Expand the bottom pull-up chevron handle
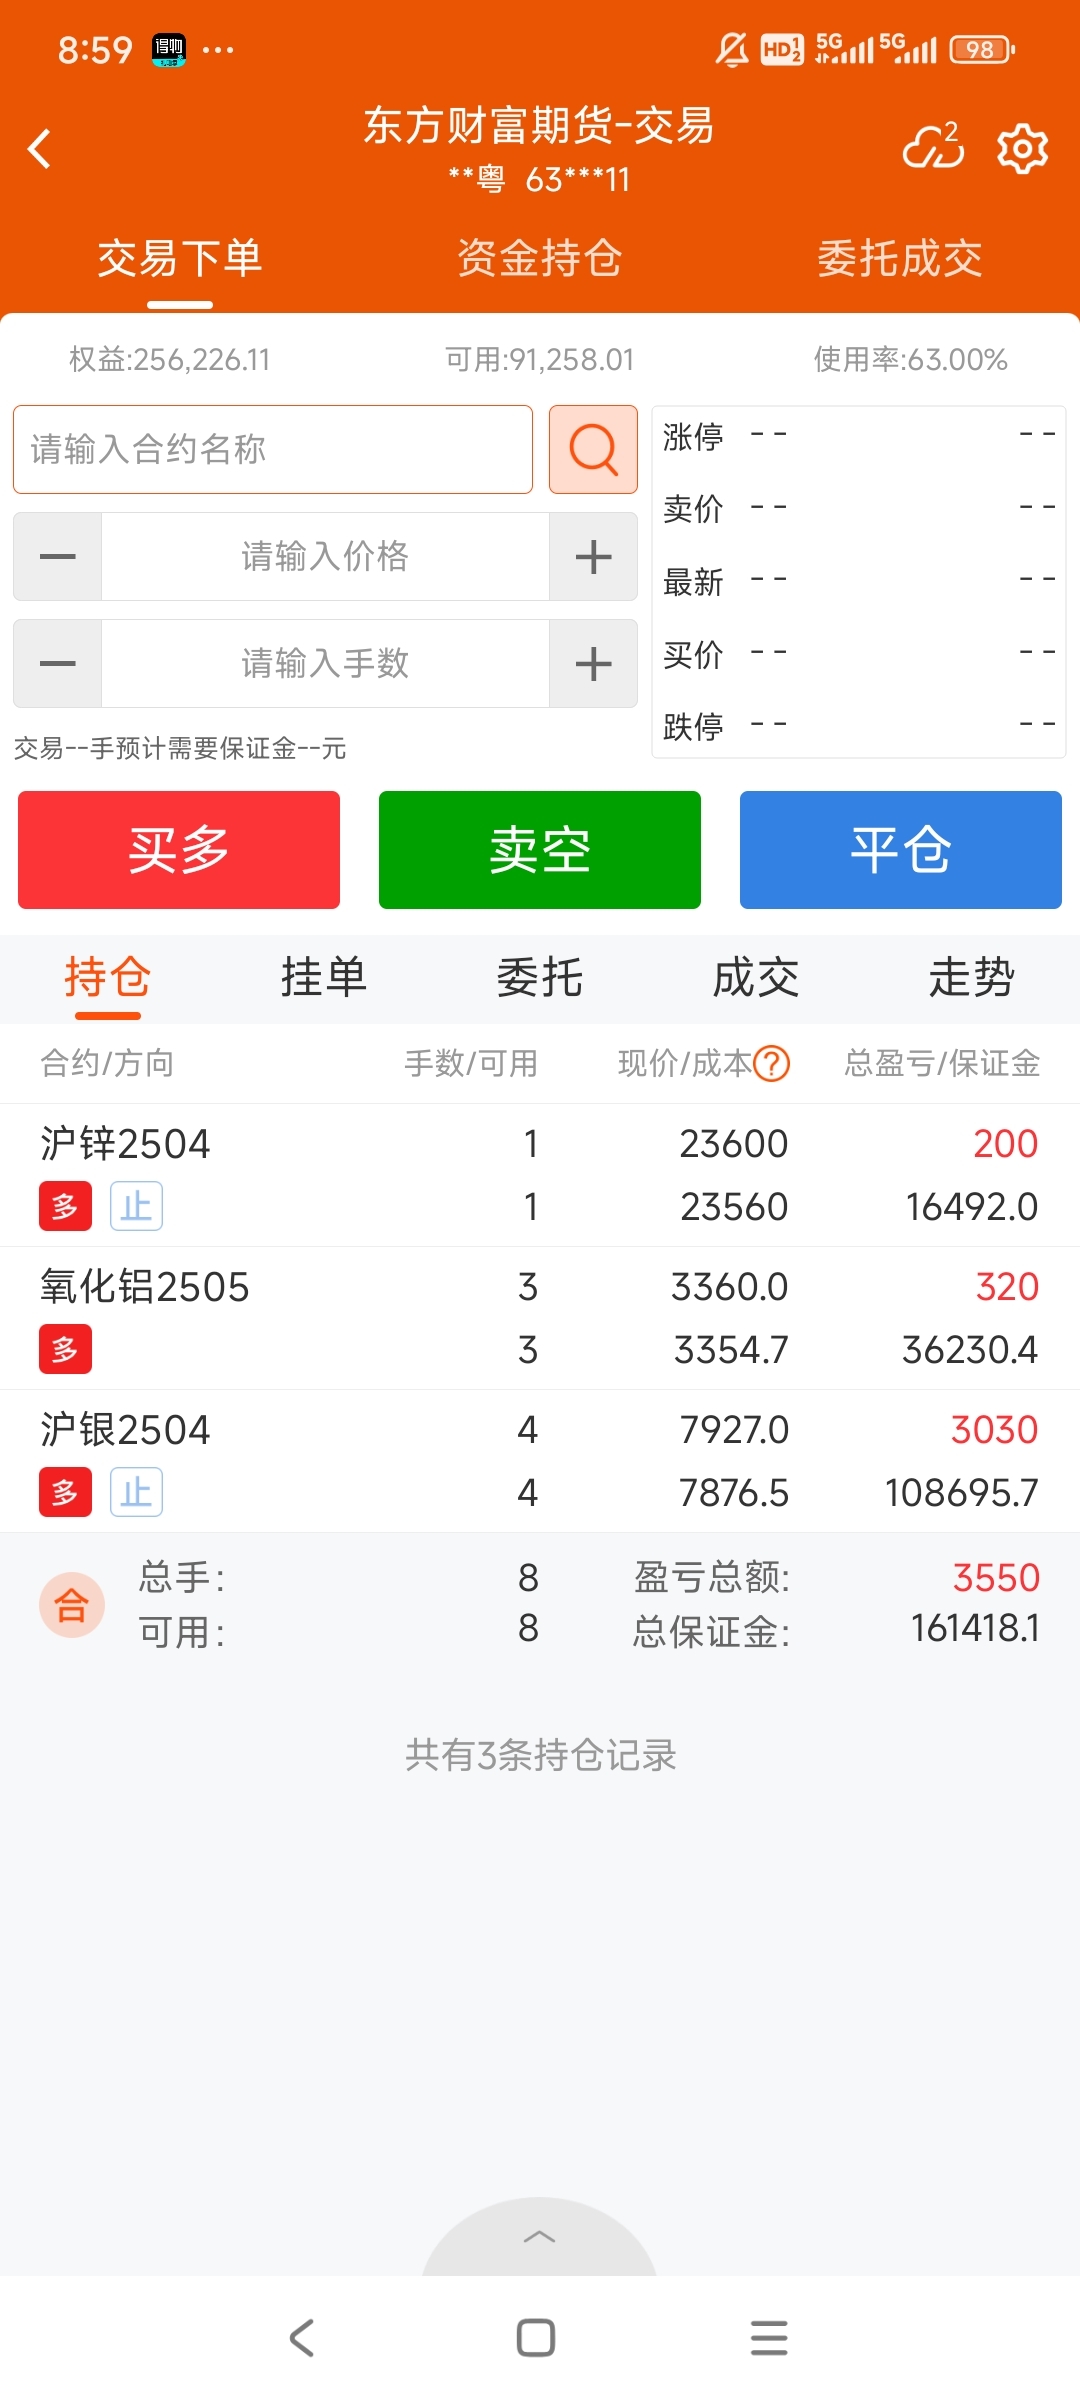1080x2400 pixels. [540, 2237]
